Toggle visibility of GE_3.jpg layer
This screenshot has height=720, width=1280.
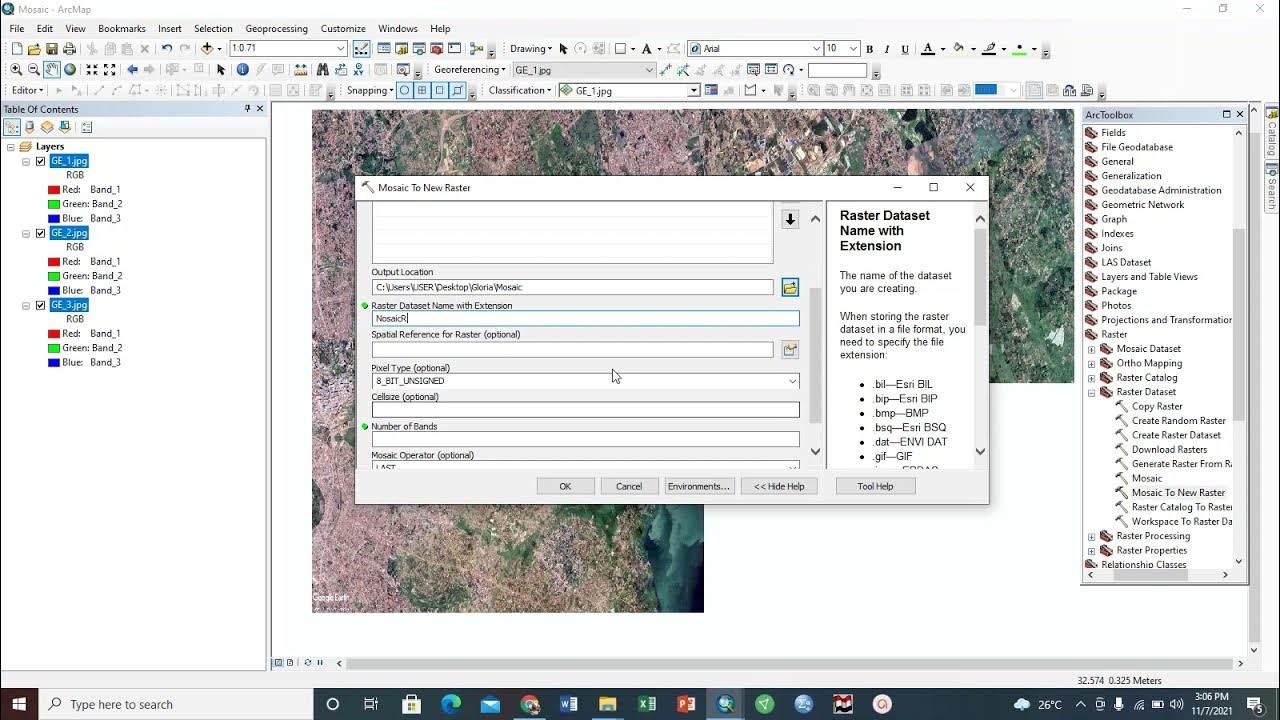41,305
